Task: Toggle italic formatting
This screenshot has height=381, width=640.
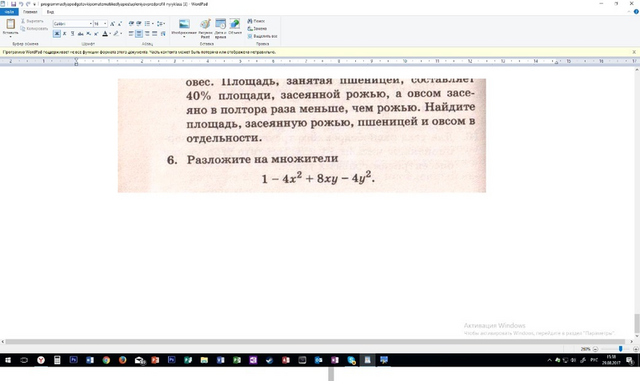Action: (64, 33)
